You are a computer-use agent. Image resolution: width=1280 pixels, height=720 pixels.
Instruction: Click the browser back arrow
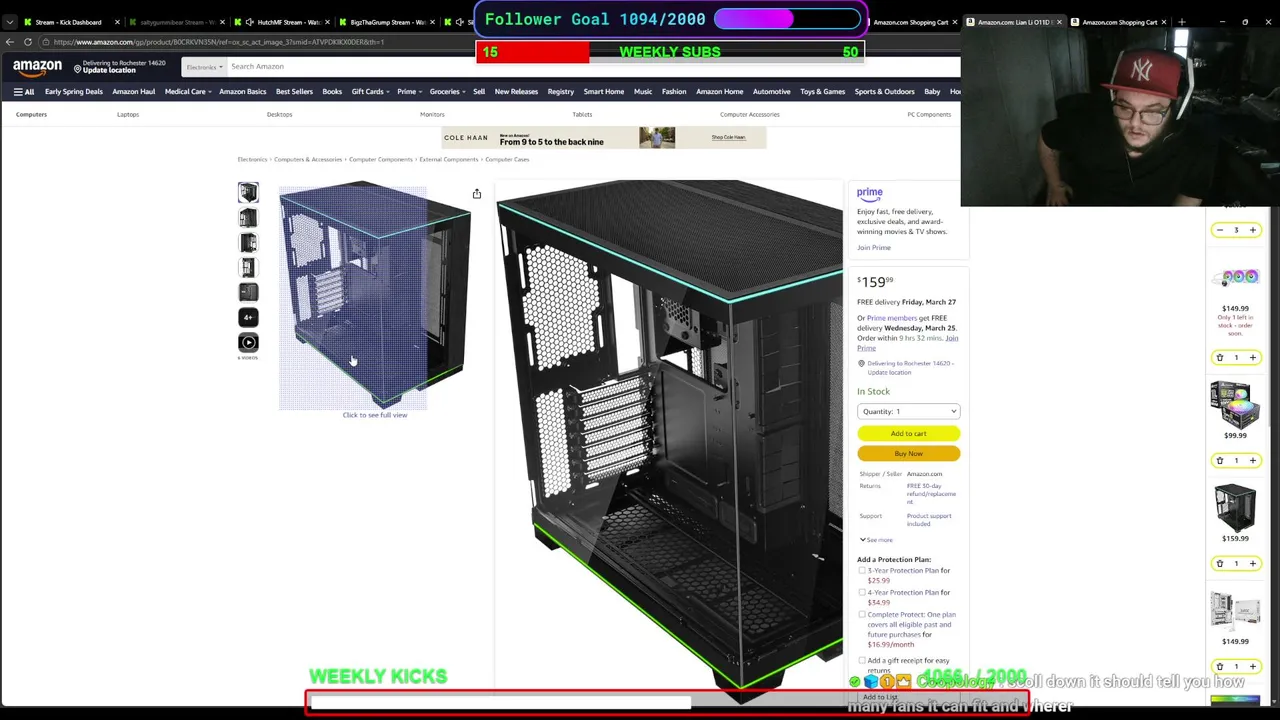click(x=10, y=42)
